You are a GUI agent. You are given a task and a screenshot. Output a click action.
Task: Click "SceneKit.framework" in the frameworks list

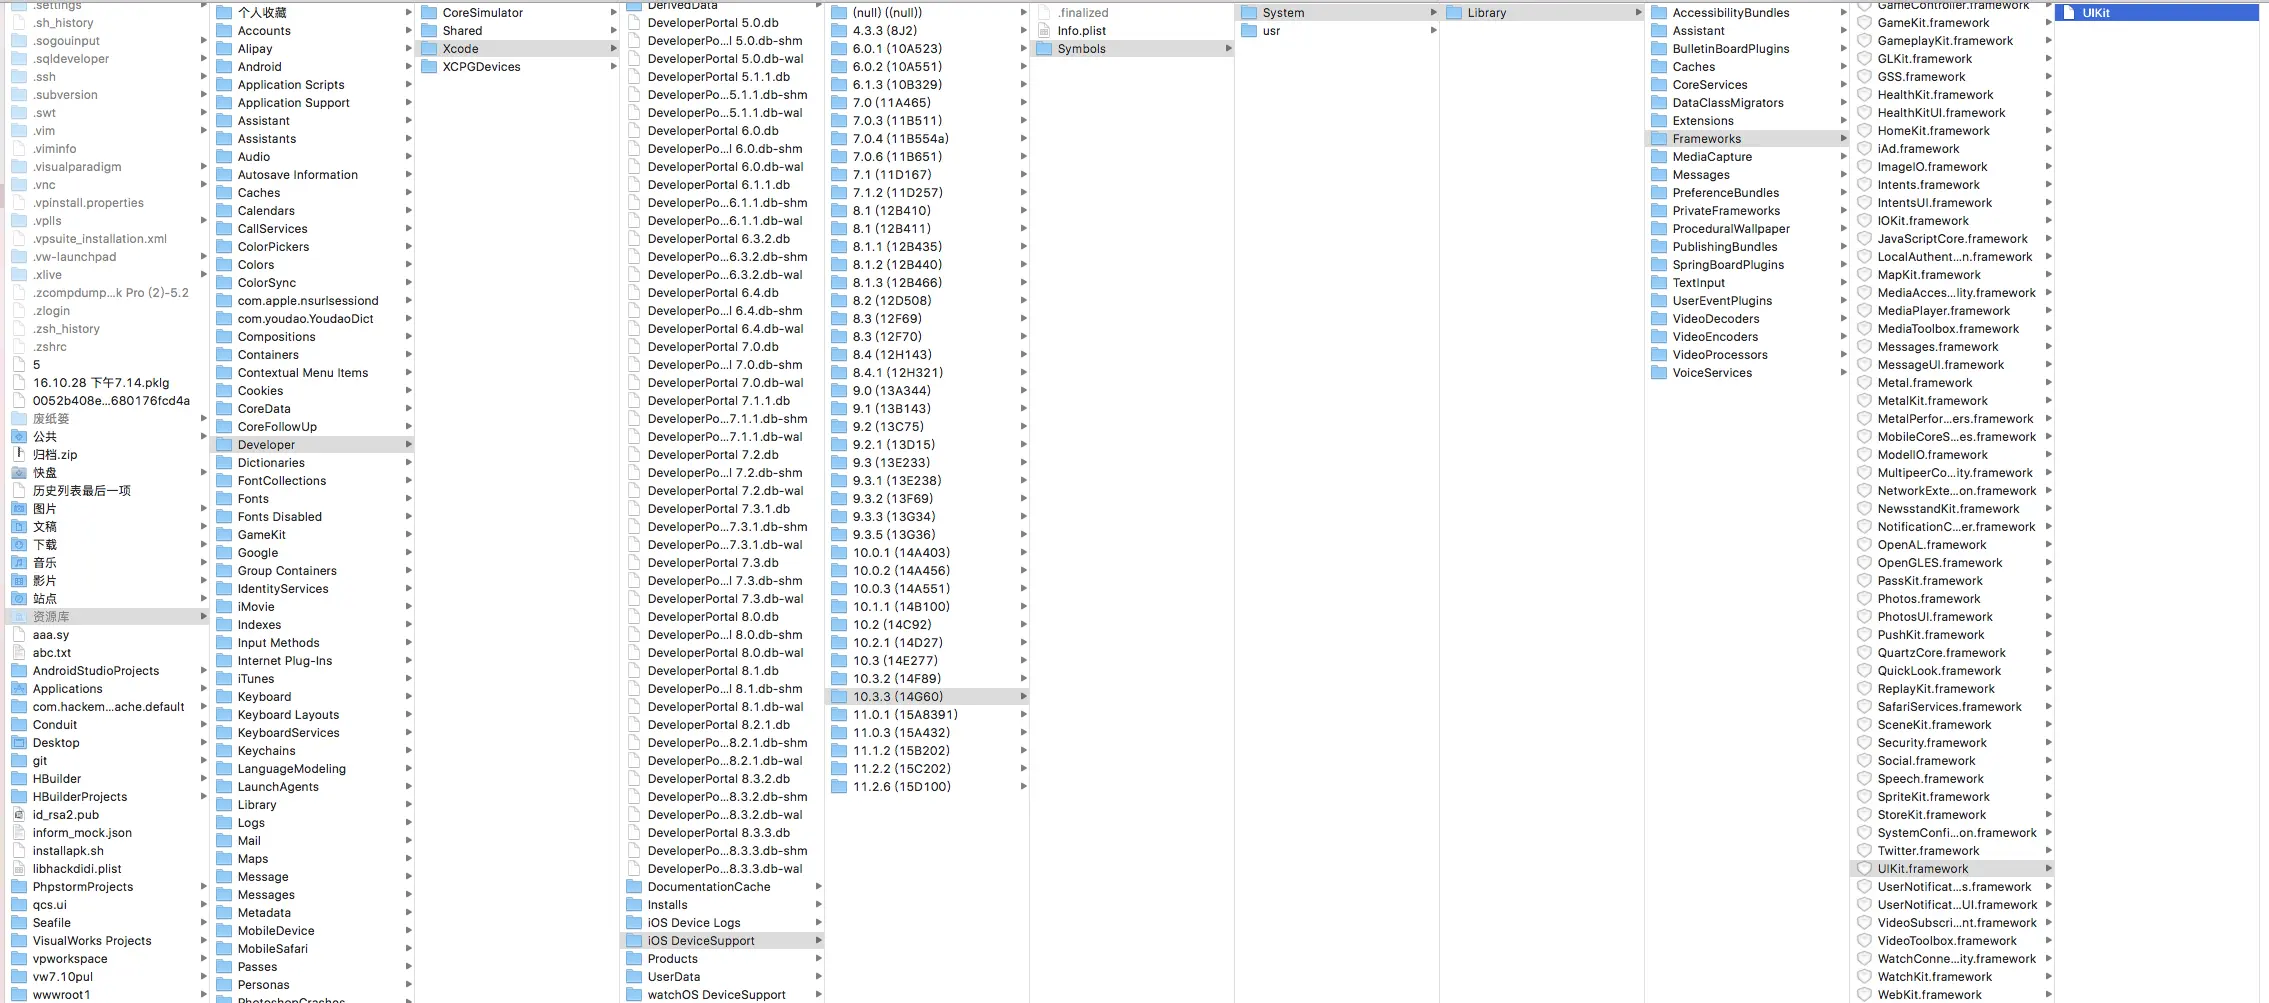pos(1934,725)
